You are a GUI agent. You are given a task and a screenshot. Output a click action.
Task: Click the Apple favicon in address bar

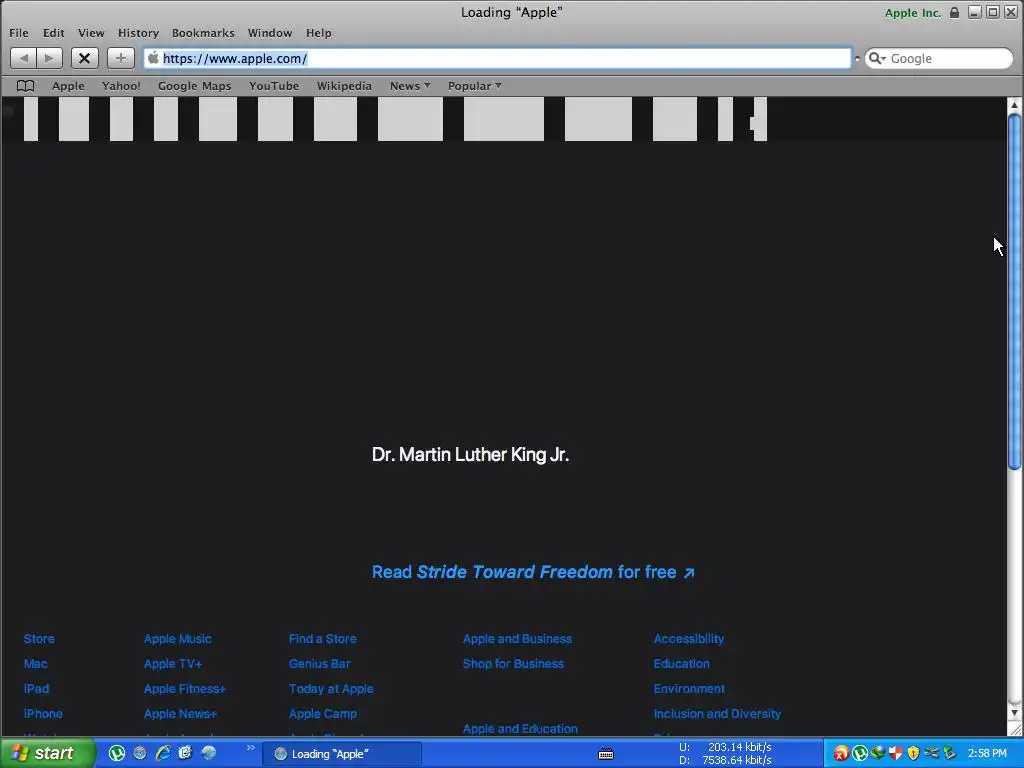click(x=153, y=58)
